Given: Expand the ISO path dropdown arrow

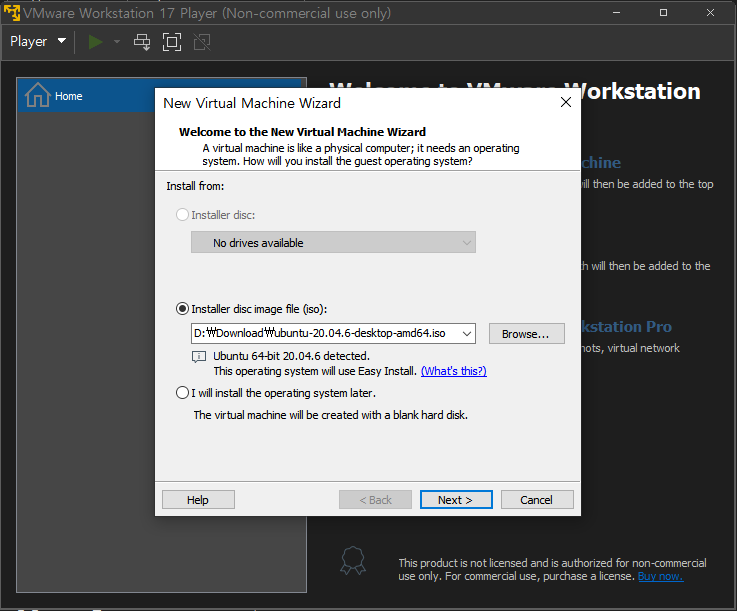Looking at the screenshot, I should pyautogui.click(x=467, y=334).
